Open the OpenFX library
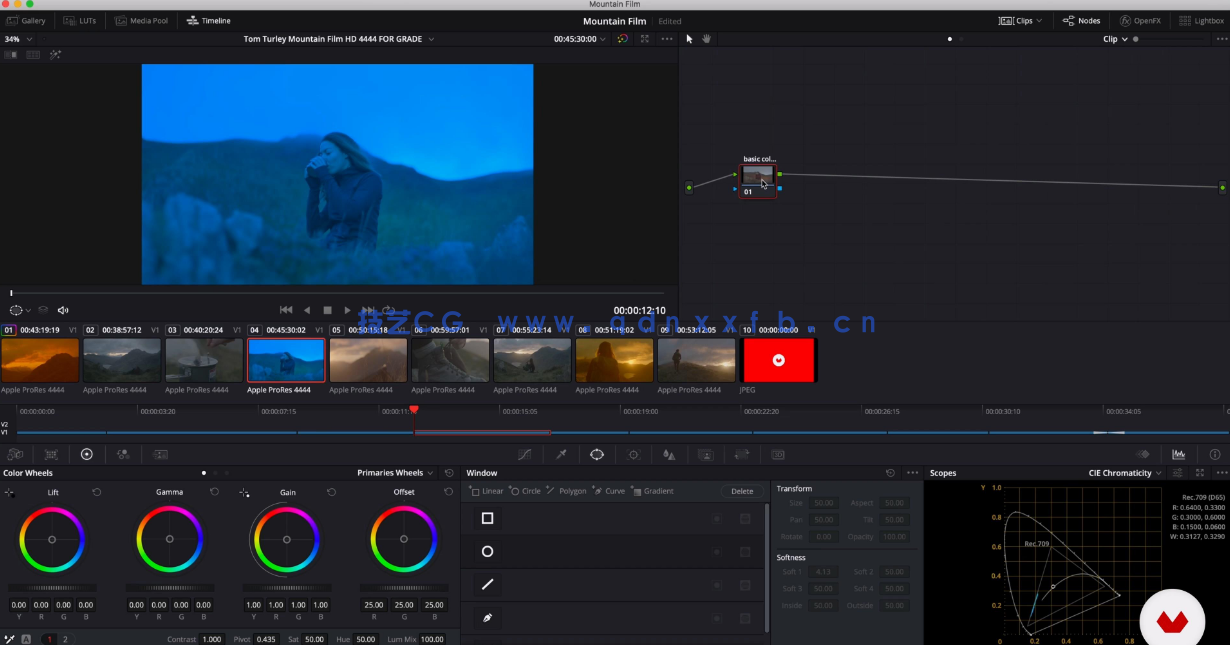Viewport: 1230px width, 645px height. [1141, 20]
